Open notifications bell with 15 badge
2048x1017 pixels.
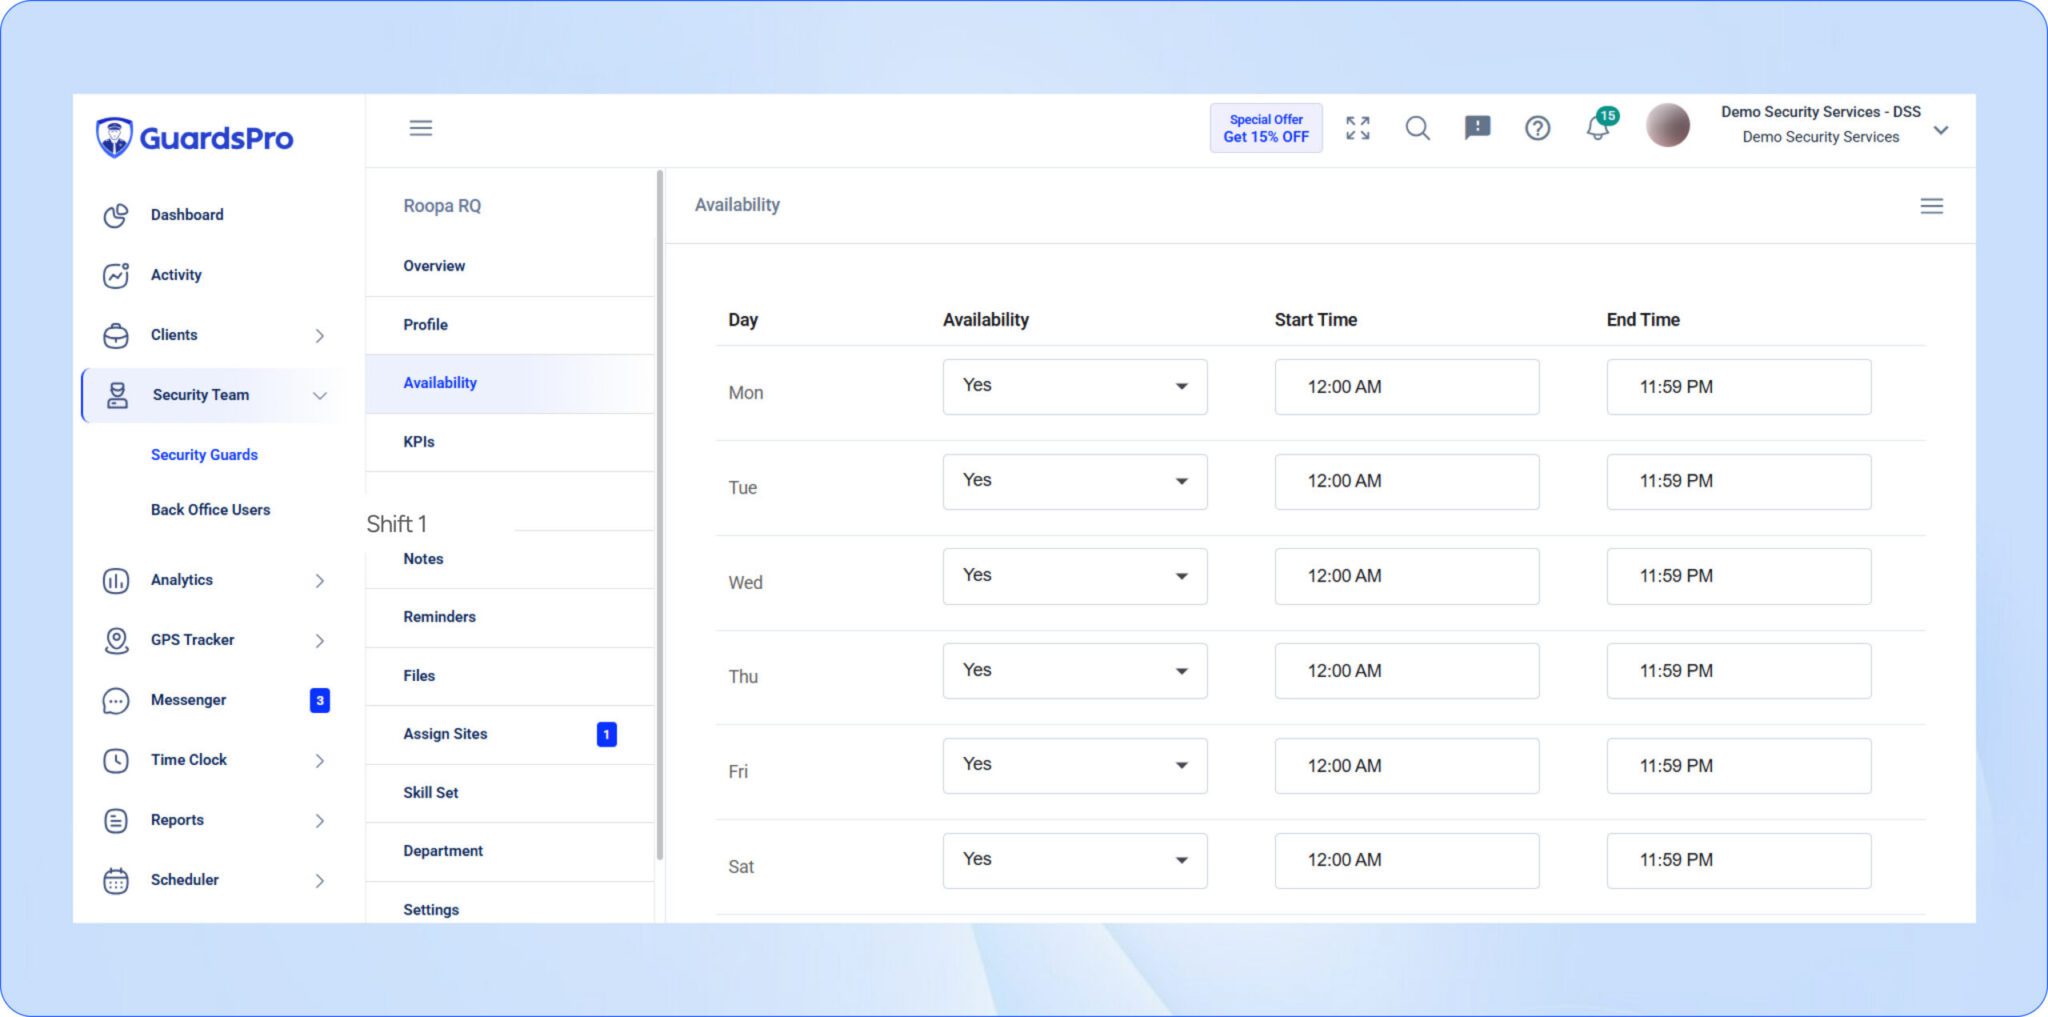click(1599, 126)
